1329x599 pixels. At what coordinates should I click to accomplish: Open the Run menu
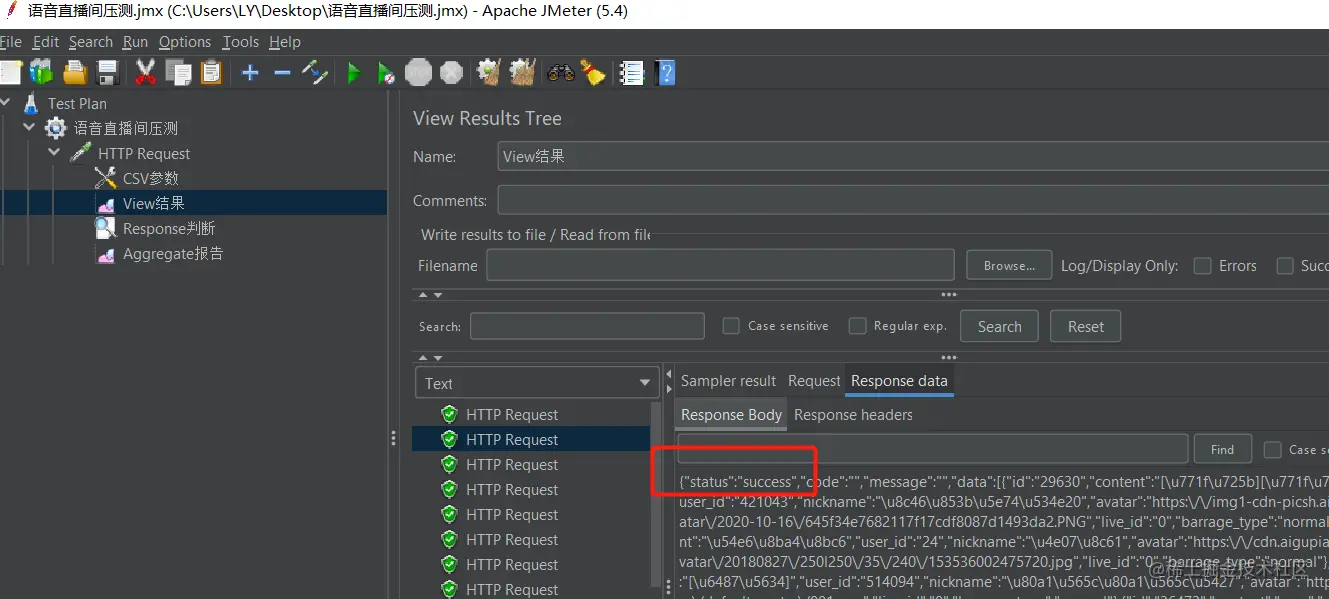pos(135,42)
